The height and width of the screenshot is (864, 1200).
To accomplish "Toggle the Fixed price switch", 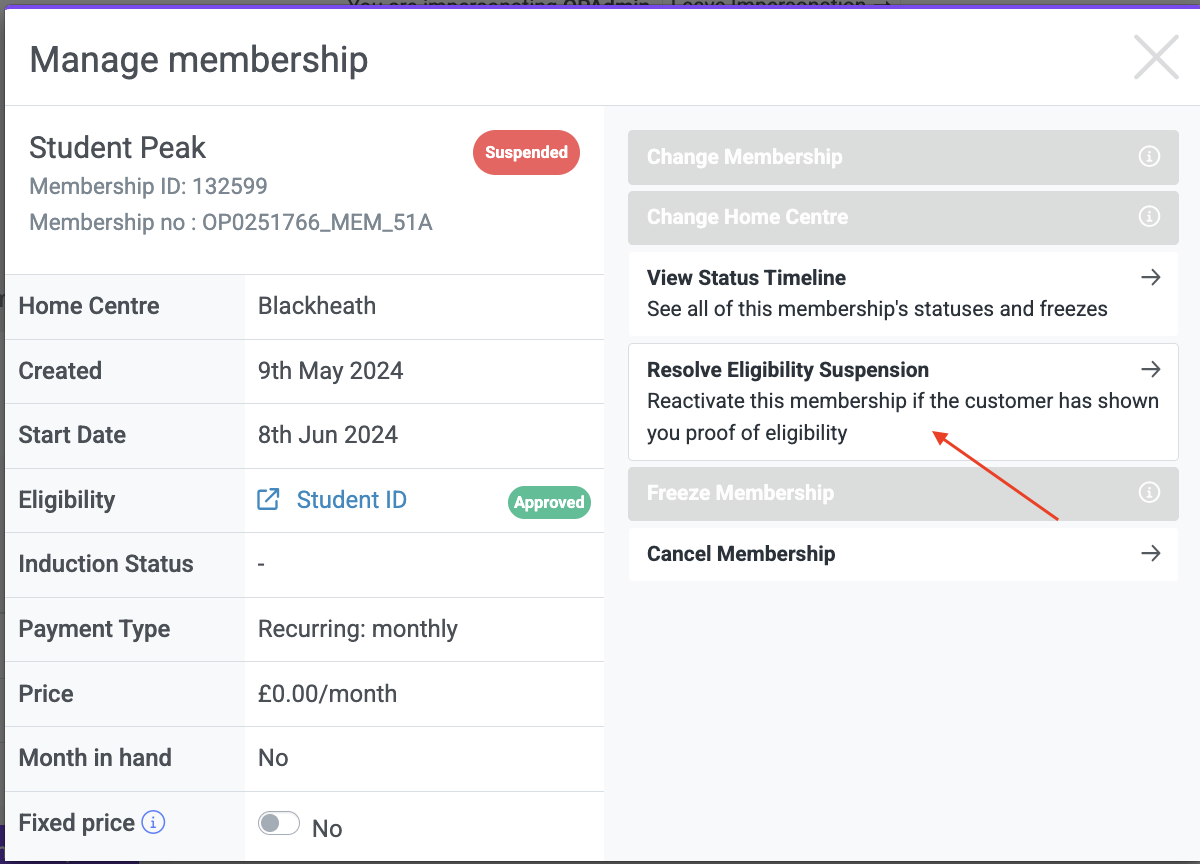I will click(x=279, y=824).
